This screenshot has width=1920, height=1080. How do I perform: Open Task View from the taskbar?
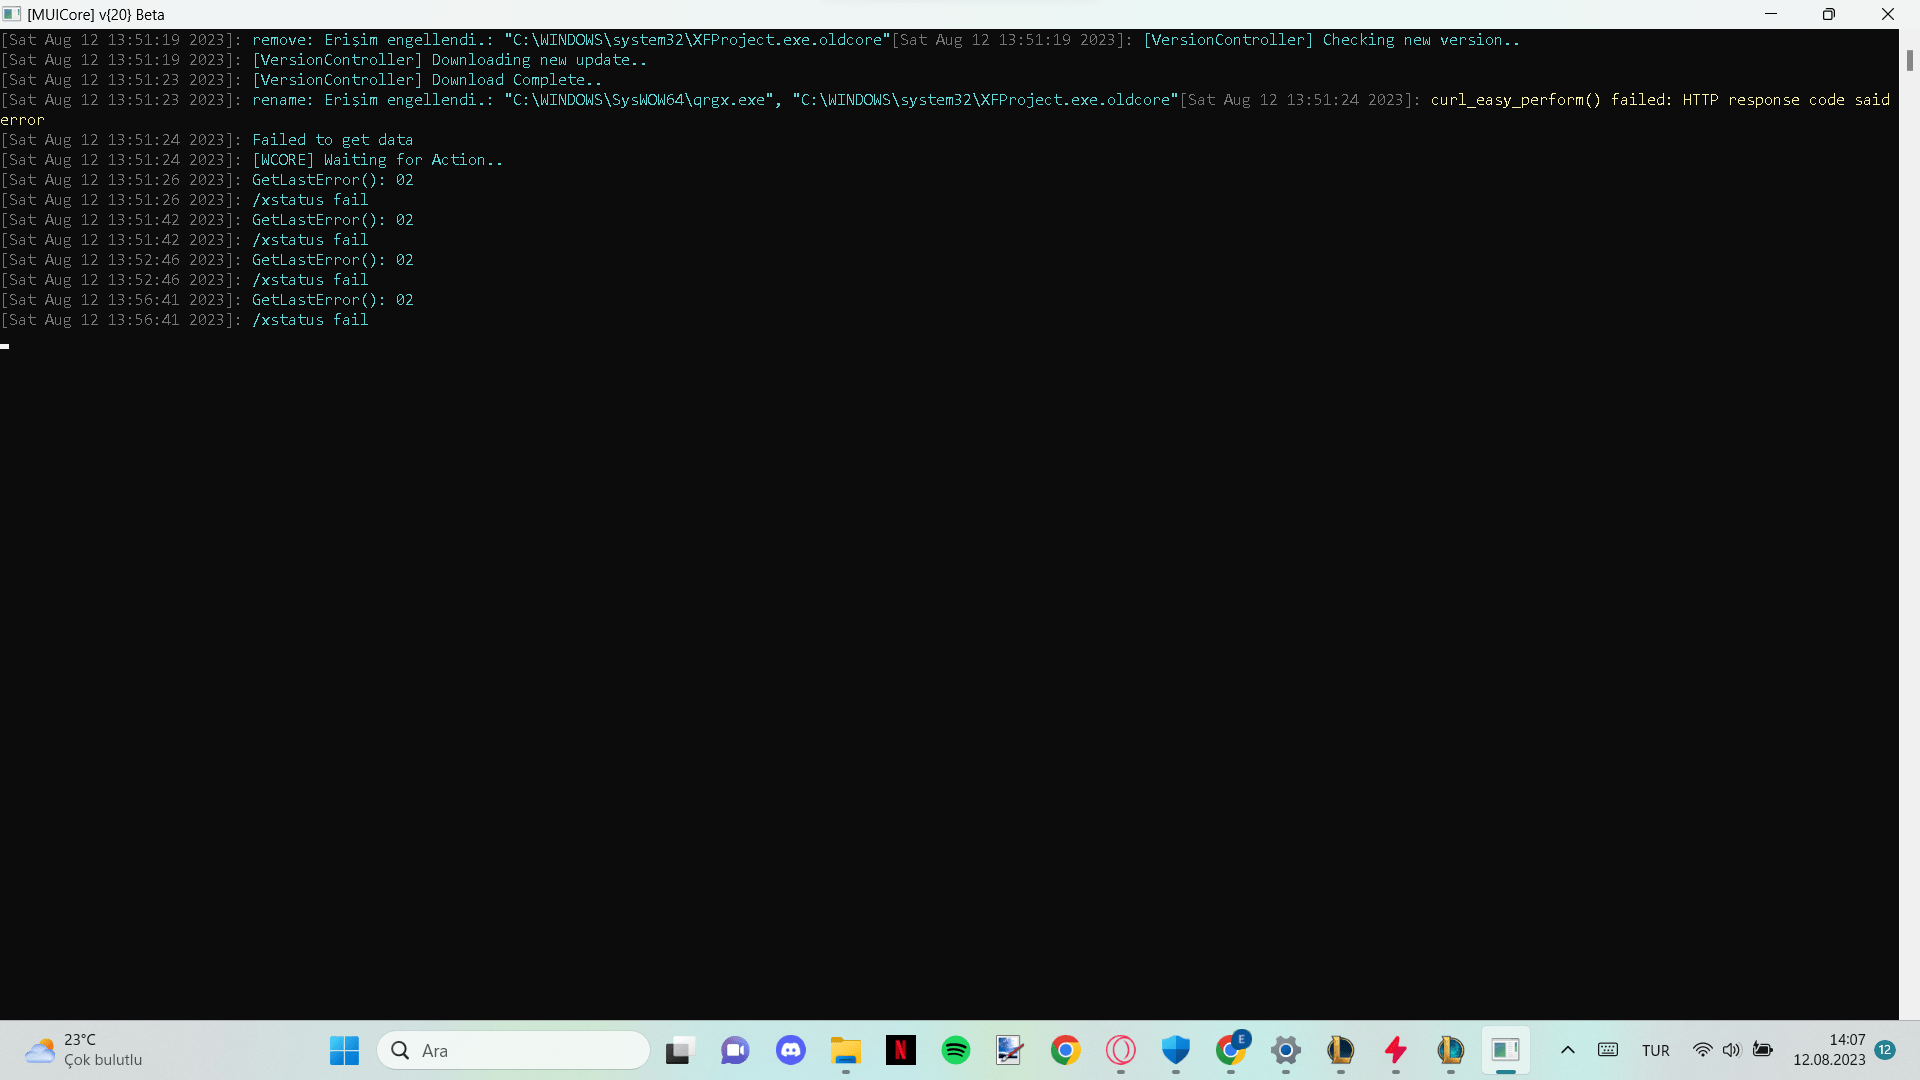click(x=679, y=1050)
